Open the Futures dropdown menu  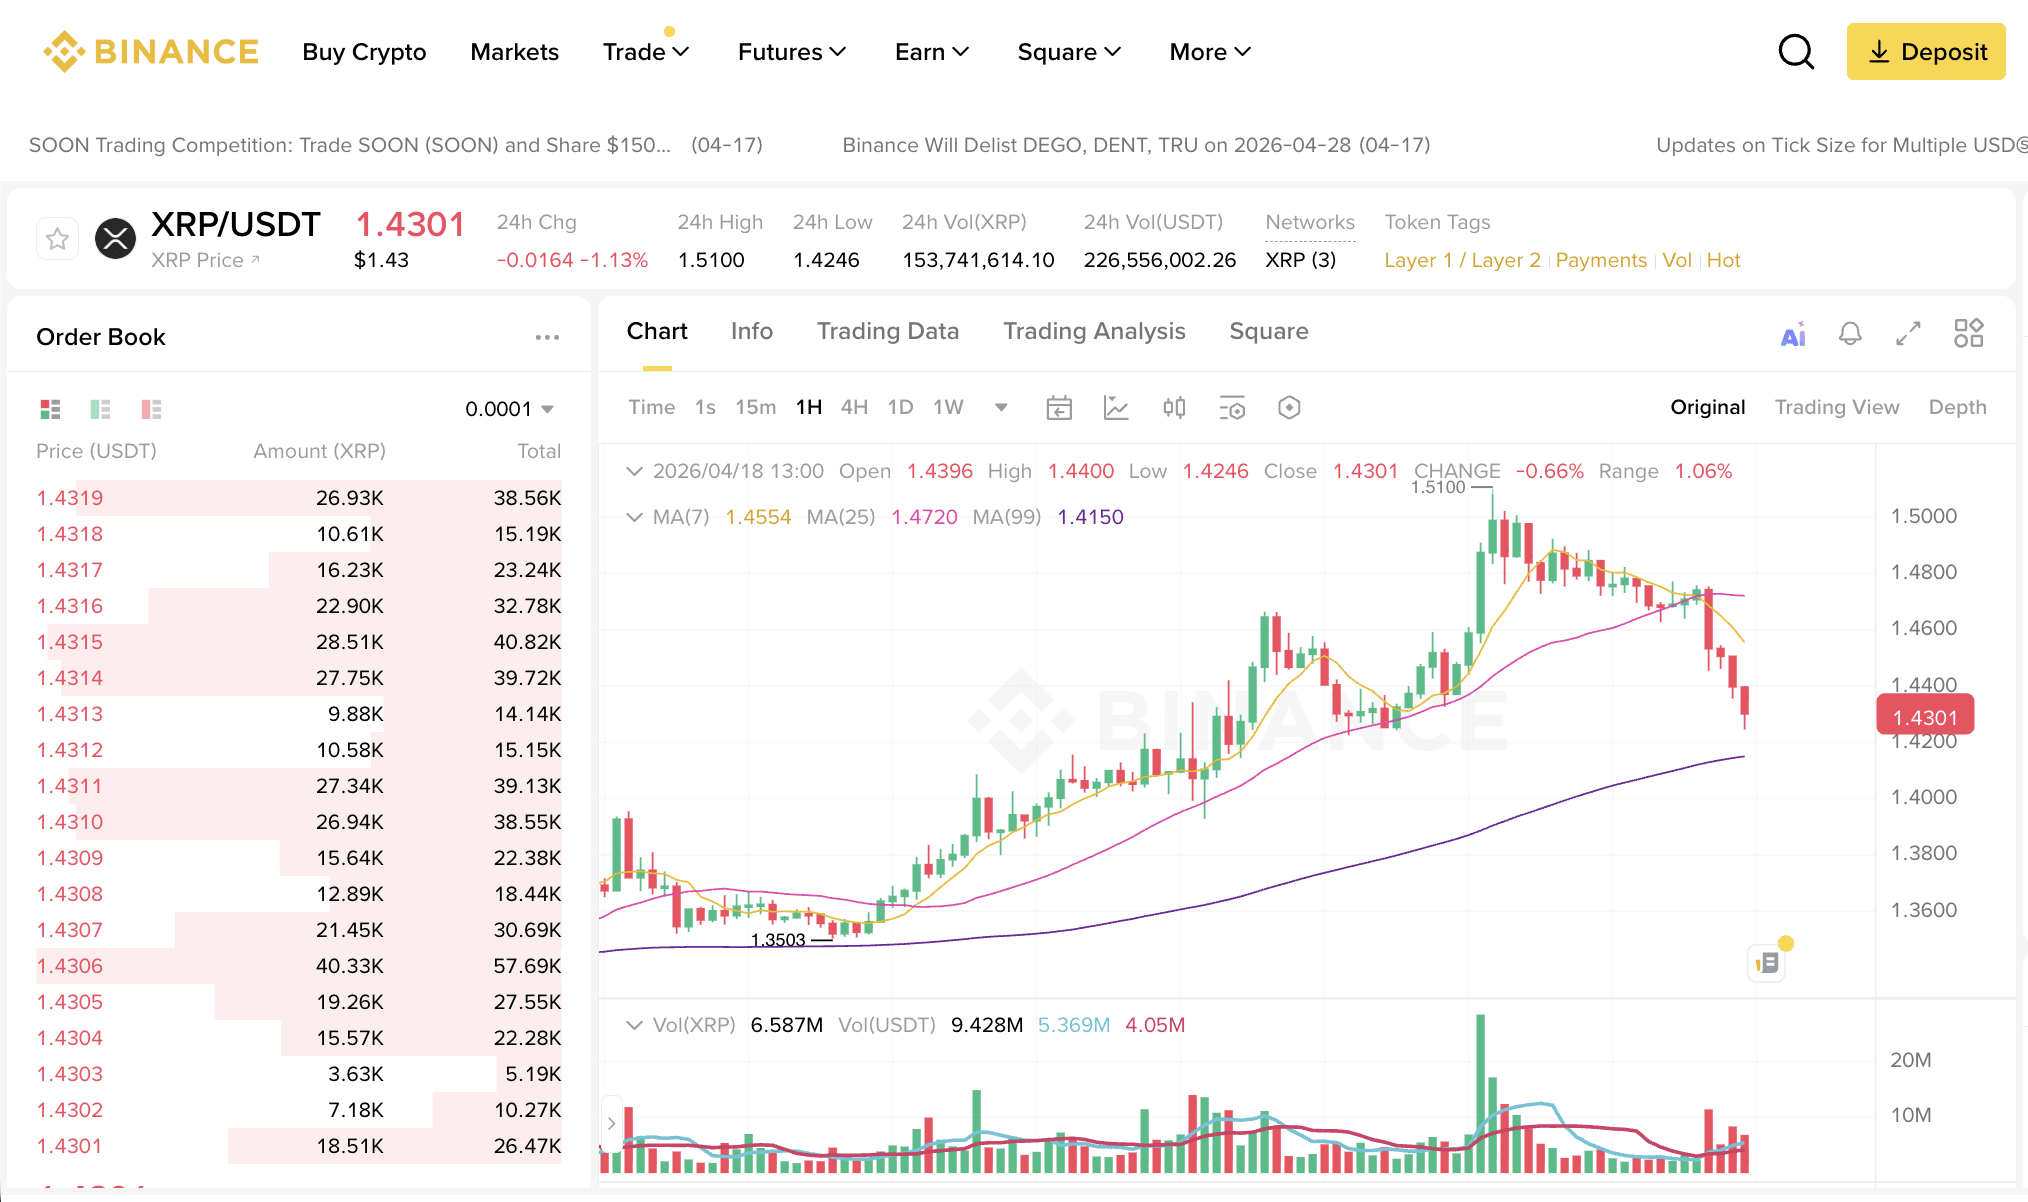click(x=791, y=52)
